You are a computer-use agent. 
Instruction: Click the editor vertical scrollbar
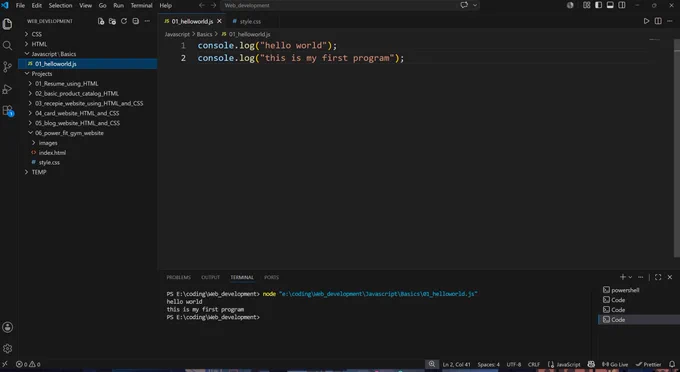[x=677, y=147]
